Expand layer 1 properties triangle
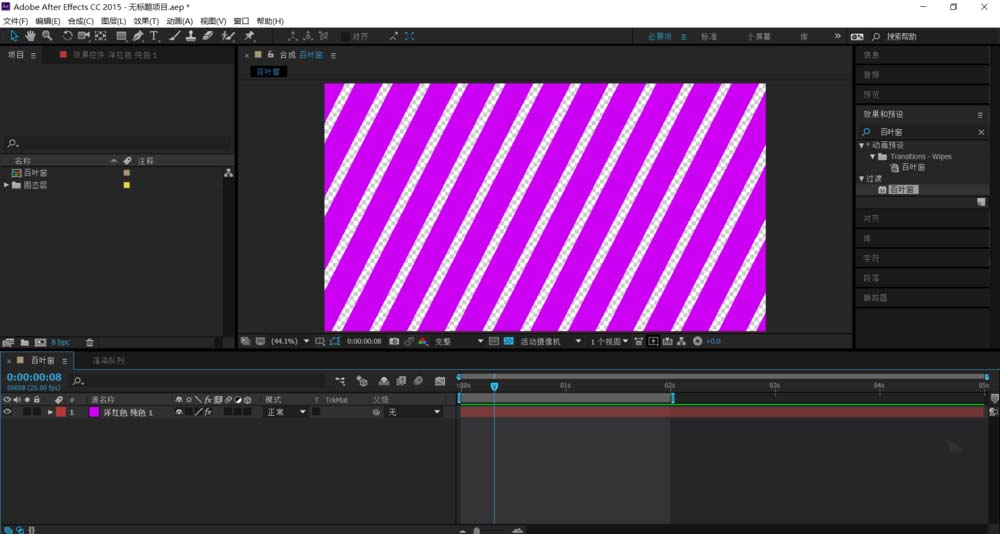Image resolution: width=1000 pixels, height=534 pixels. point(50,412)
